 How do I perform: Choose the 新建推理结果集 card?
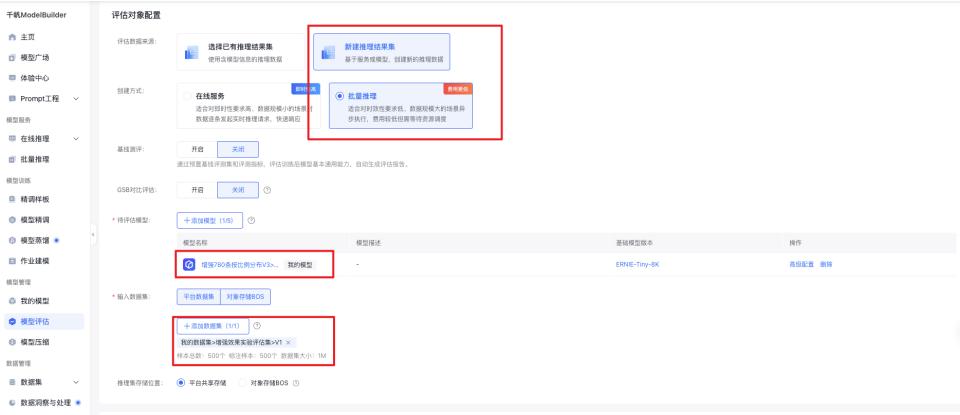point(381,52)
